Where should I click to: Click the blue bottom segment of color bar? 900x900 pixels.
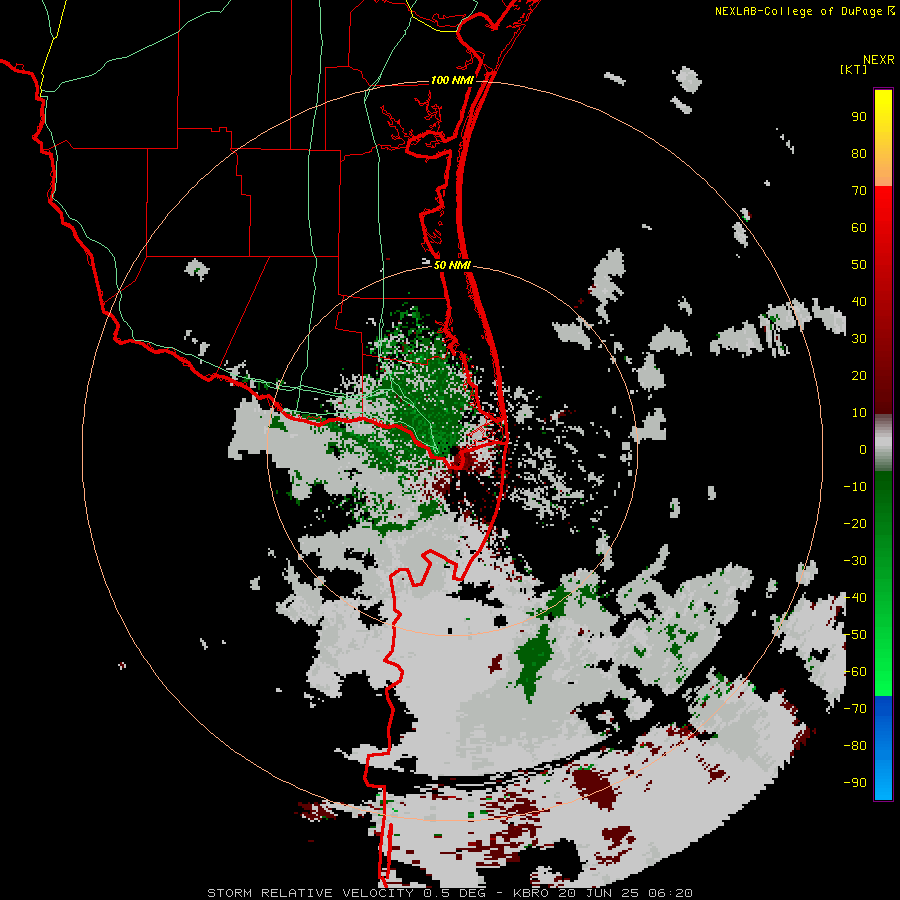pyautogui.click(x=883, y=748)
